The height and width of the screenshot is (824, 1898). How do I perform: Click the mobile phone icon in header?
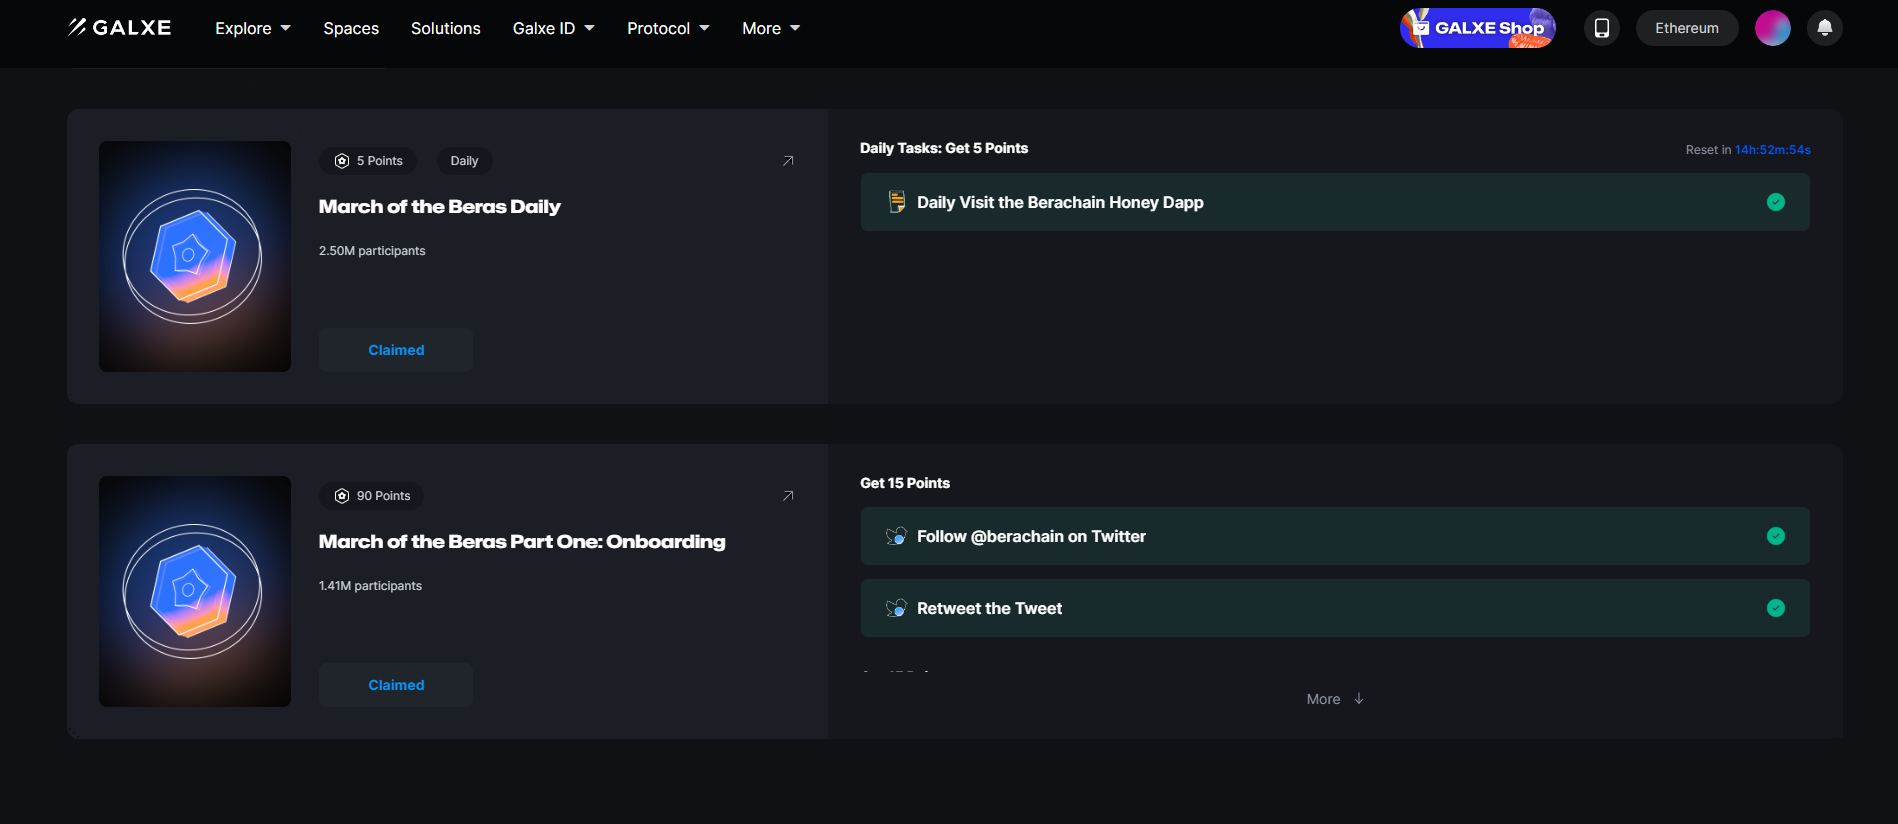click(x=1602, y=28)
